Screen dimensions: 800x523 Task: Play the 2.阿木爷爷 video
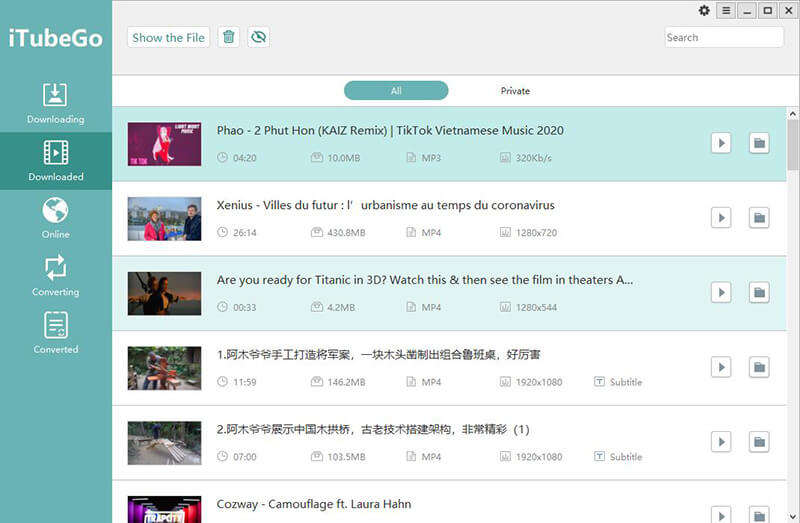721,441
